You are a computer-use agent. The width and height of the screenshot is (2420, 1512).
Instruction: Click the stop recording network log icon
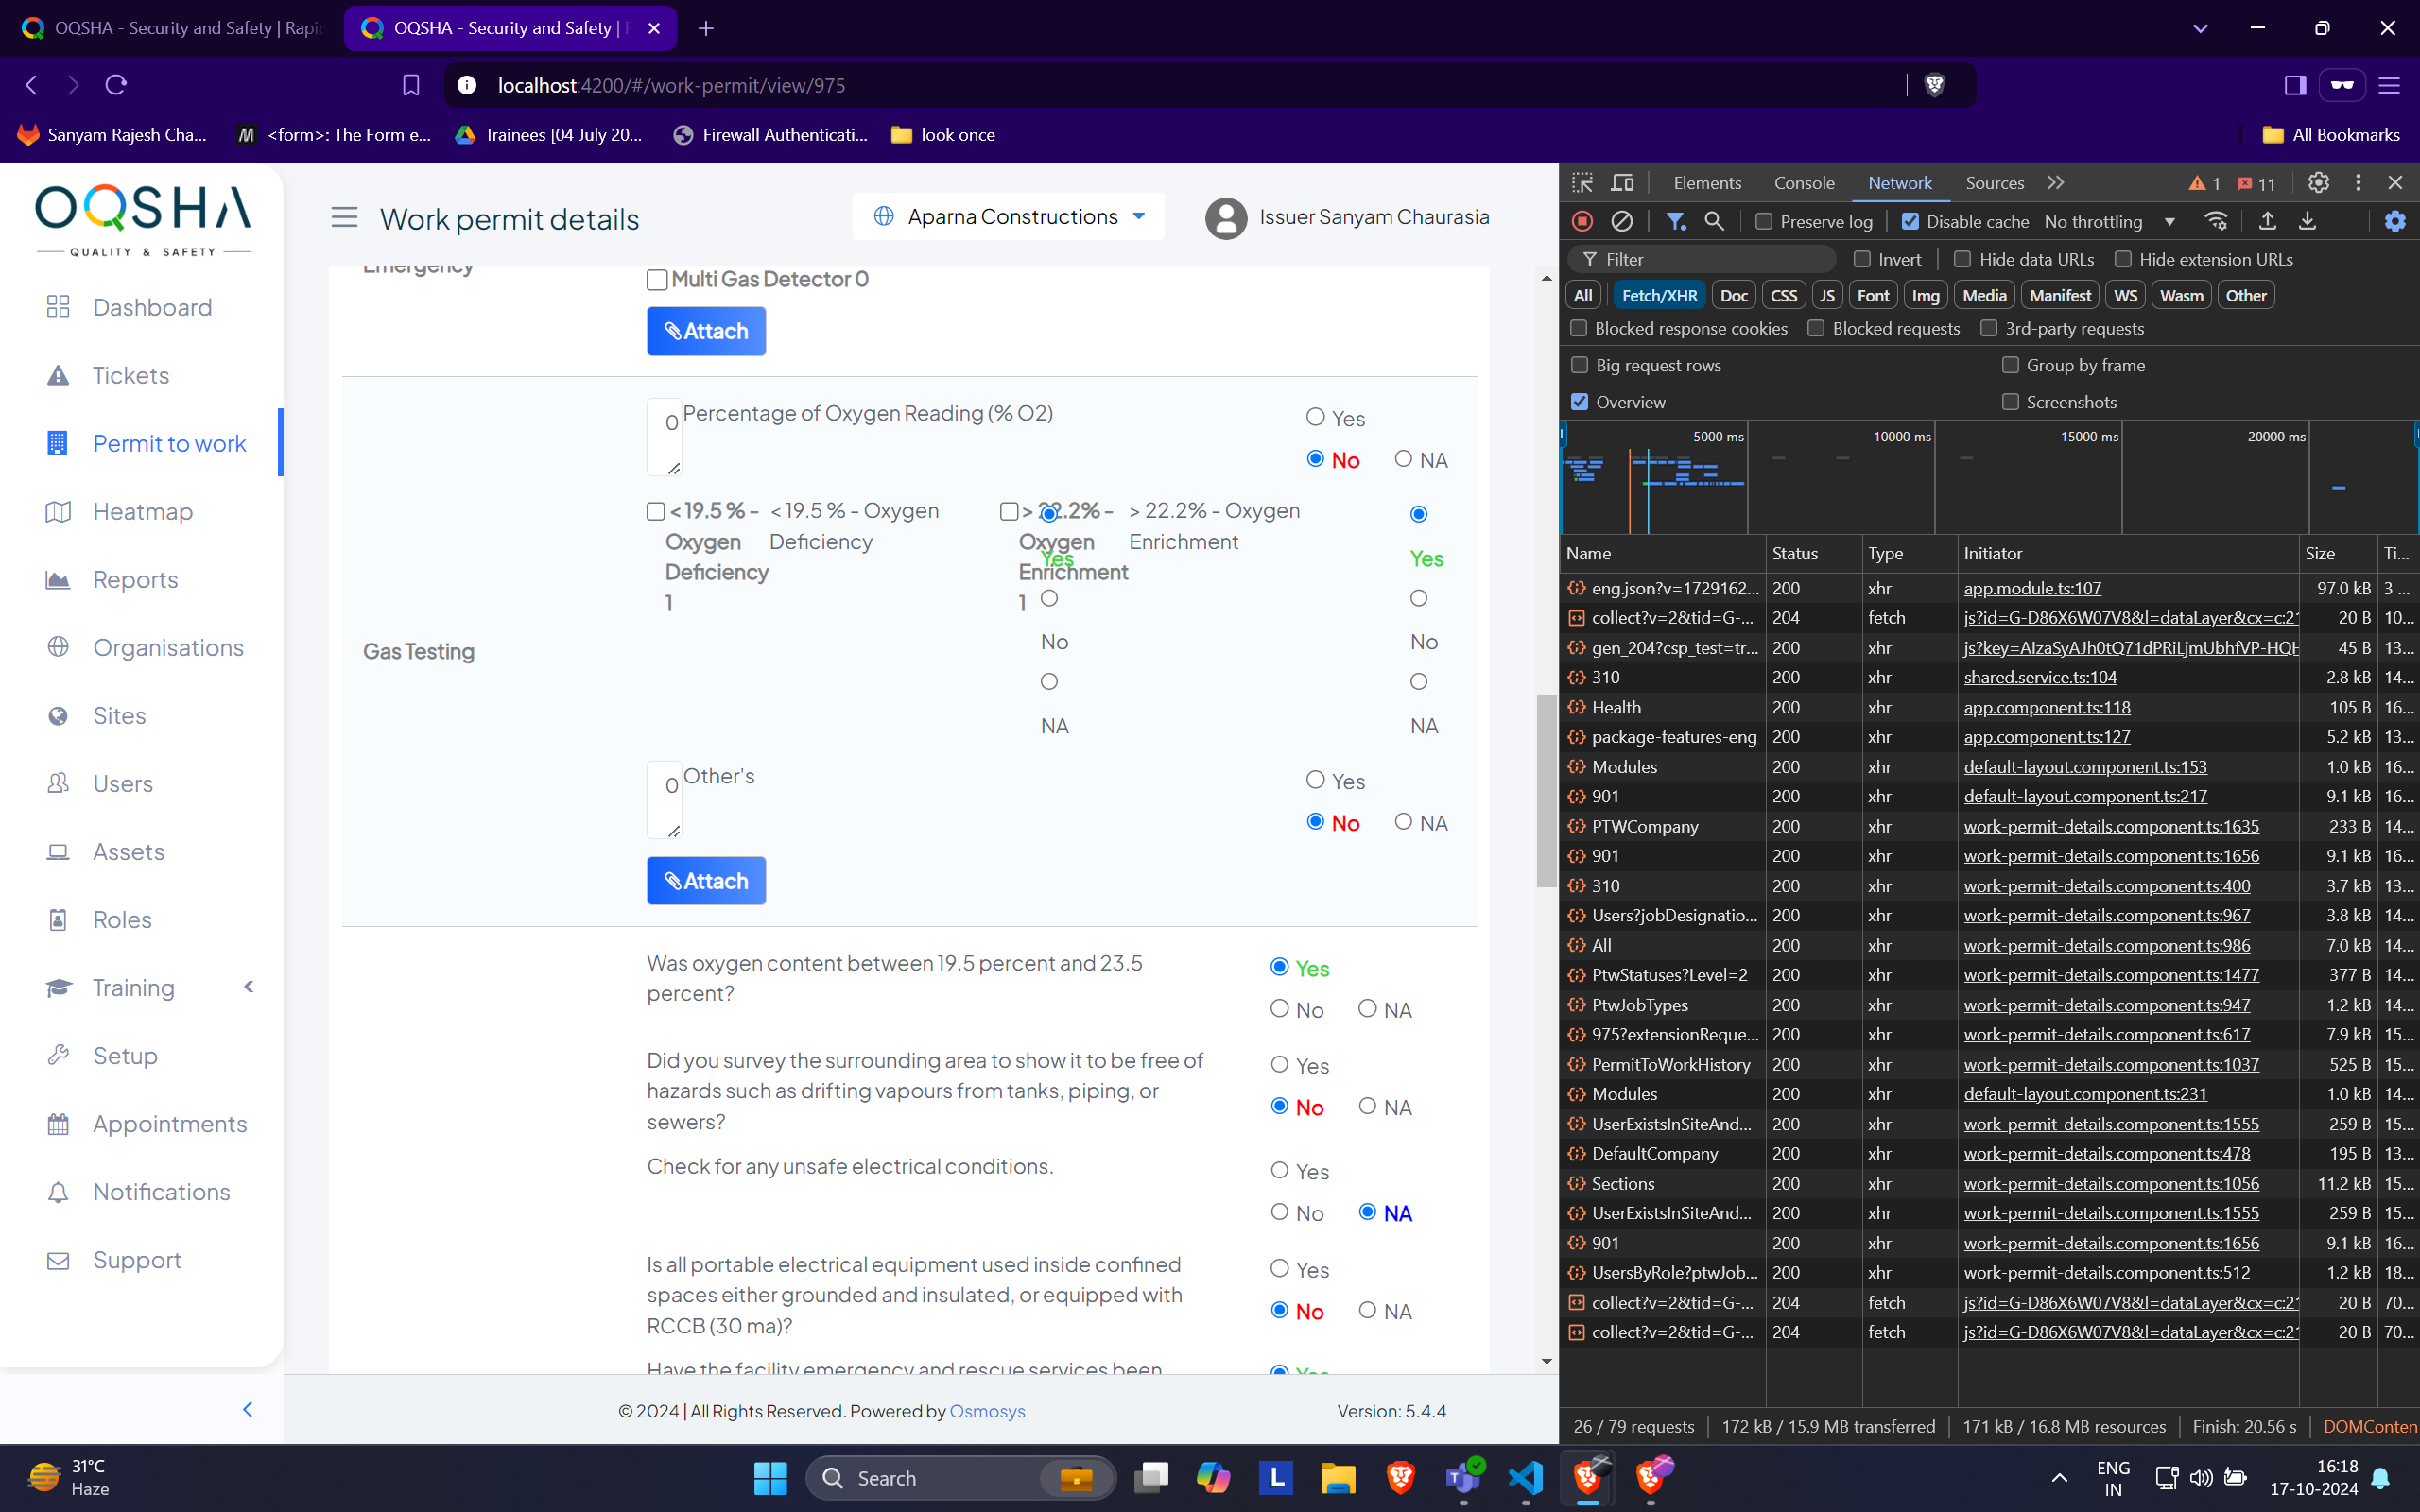click(x=1582, y=221)
